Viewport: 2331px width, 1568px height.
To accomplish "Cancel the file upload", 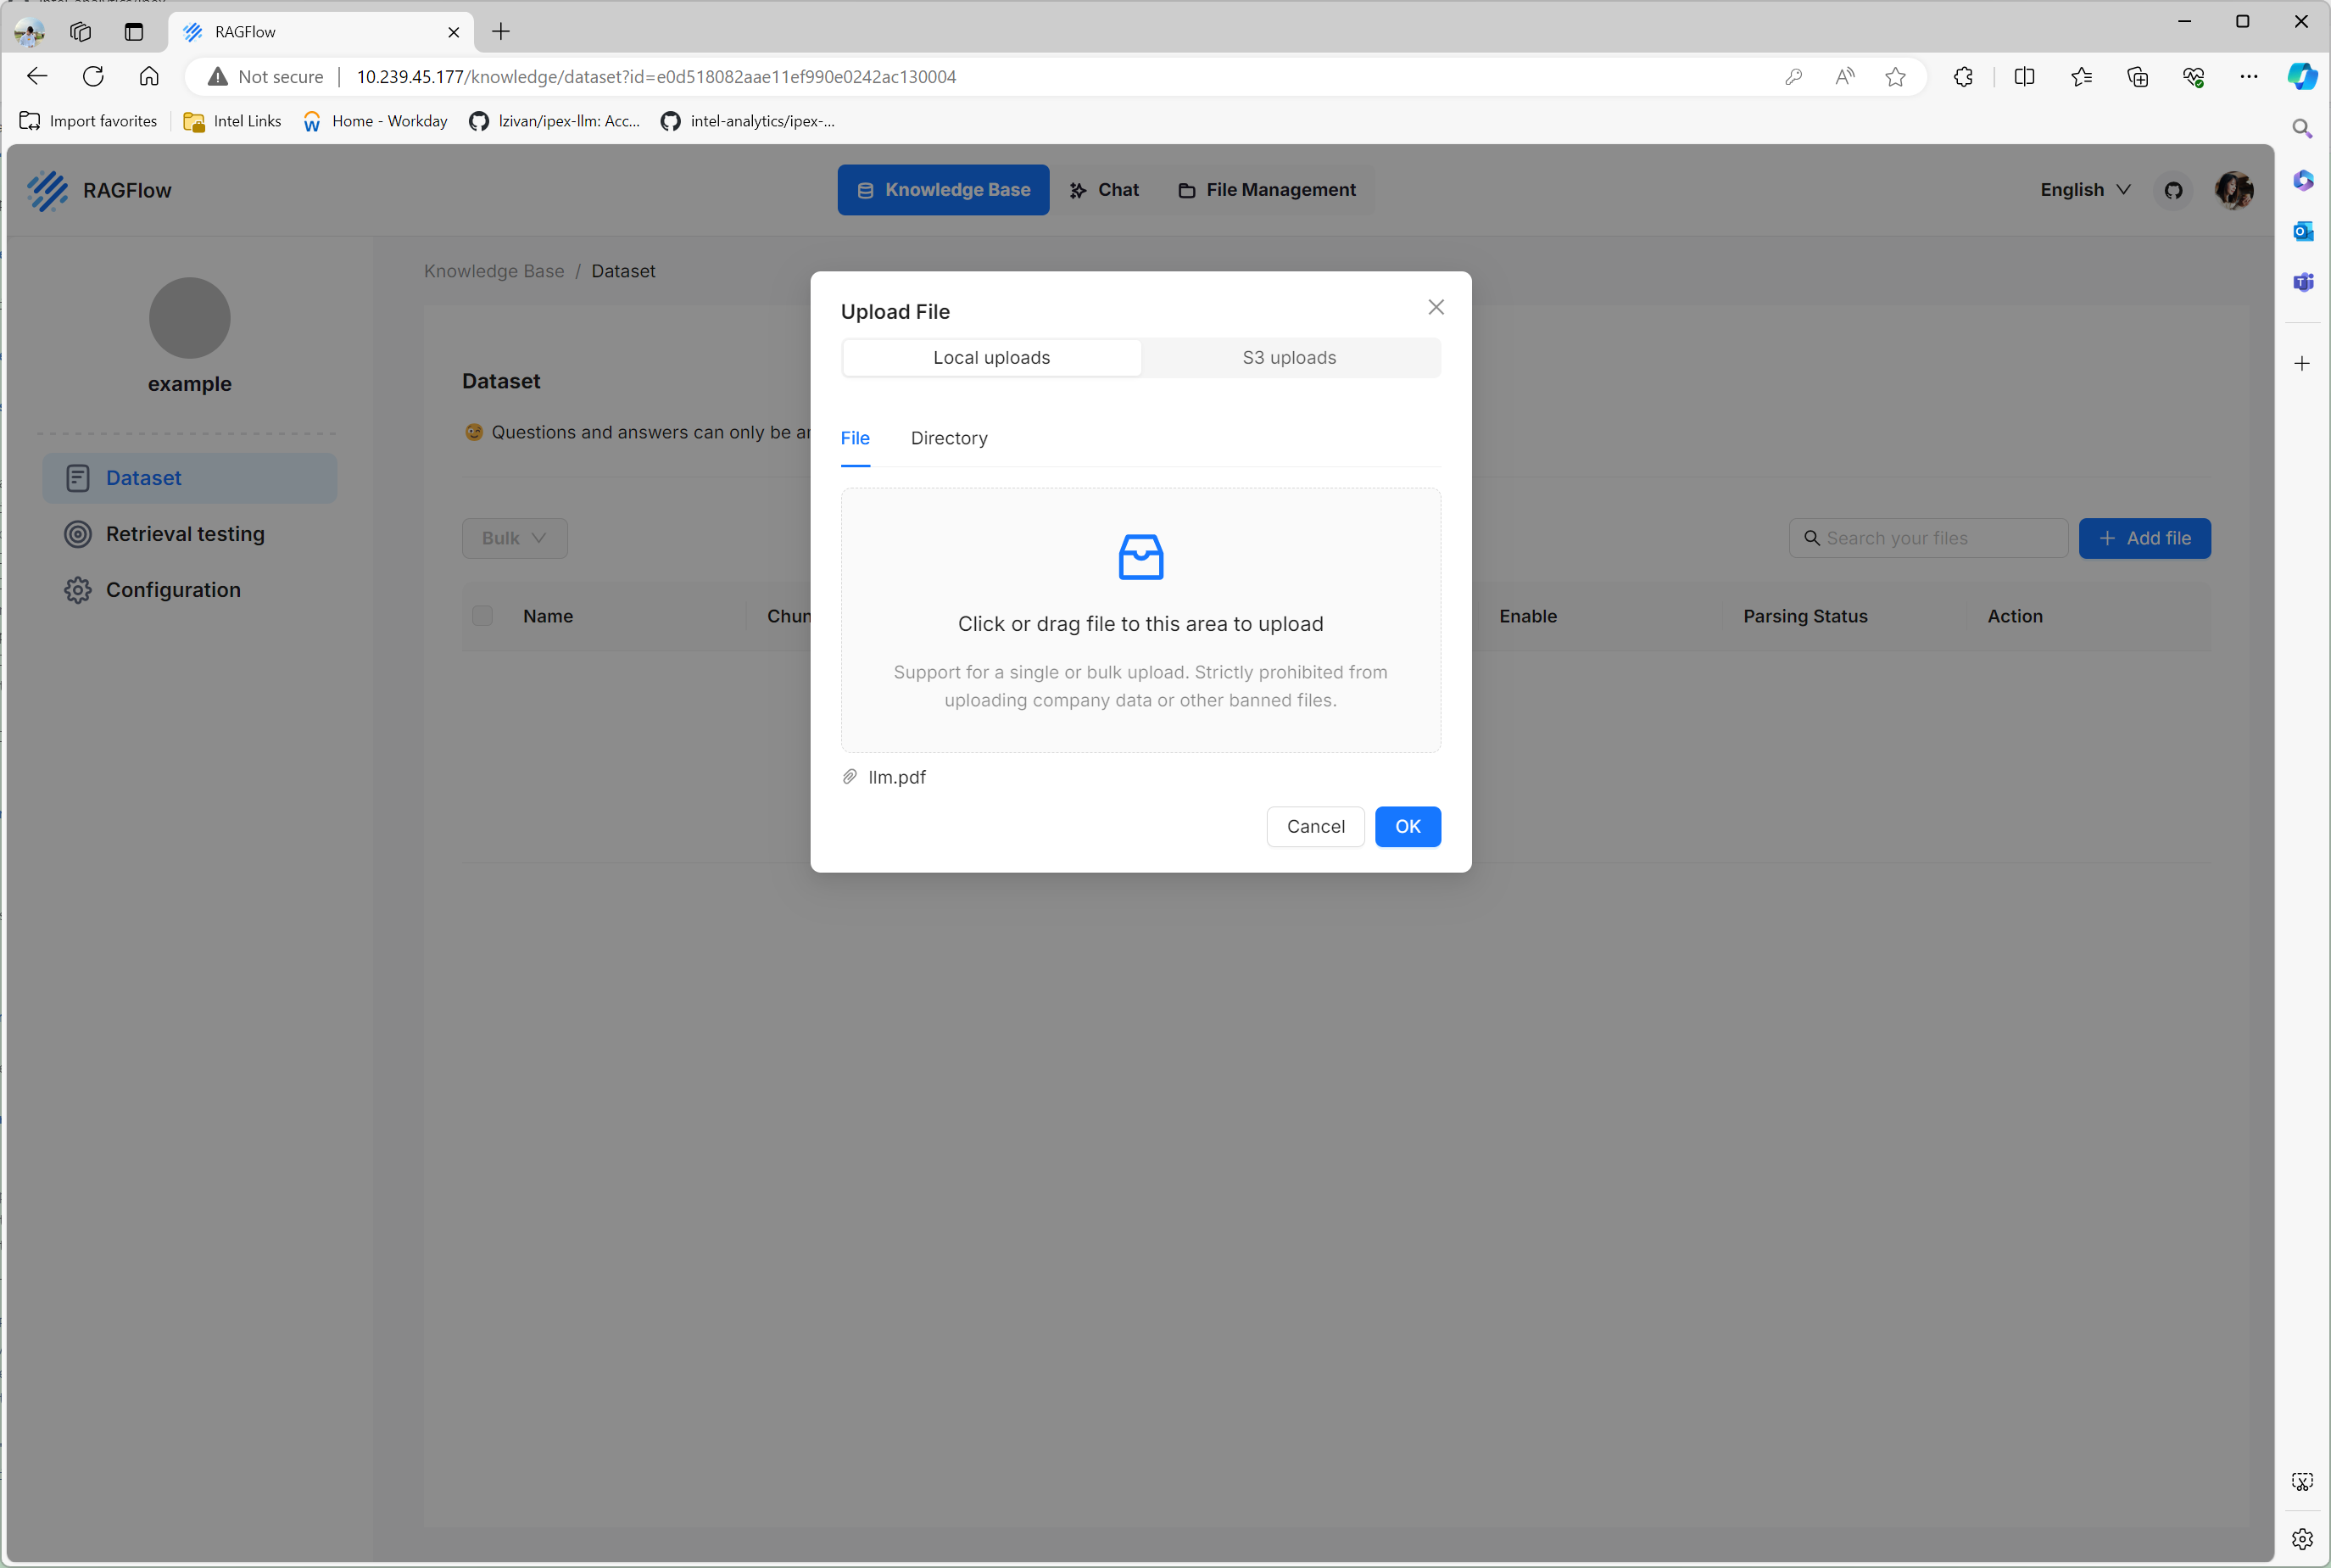I will click(x=1315, y=826).
